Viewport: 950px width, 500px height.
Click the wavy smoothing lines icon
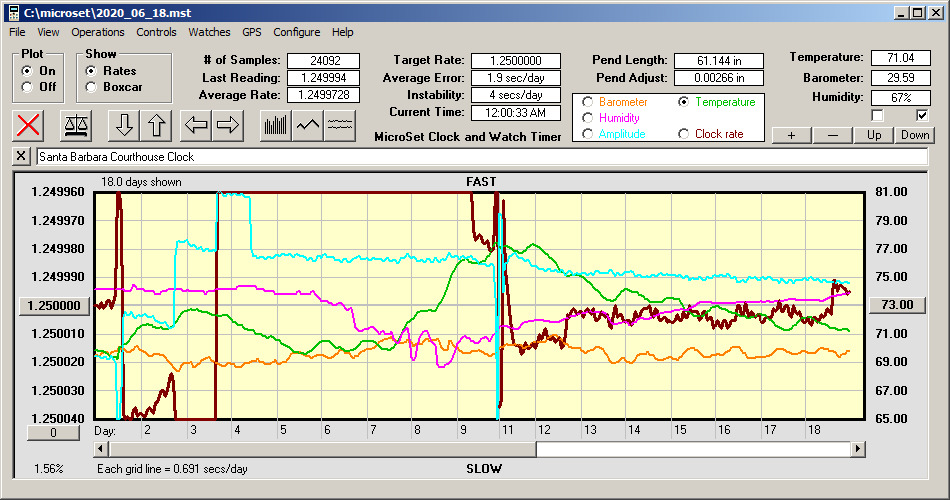pos(340,125)
